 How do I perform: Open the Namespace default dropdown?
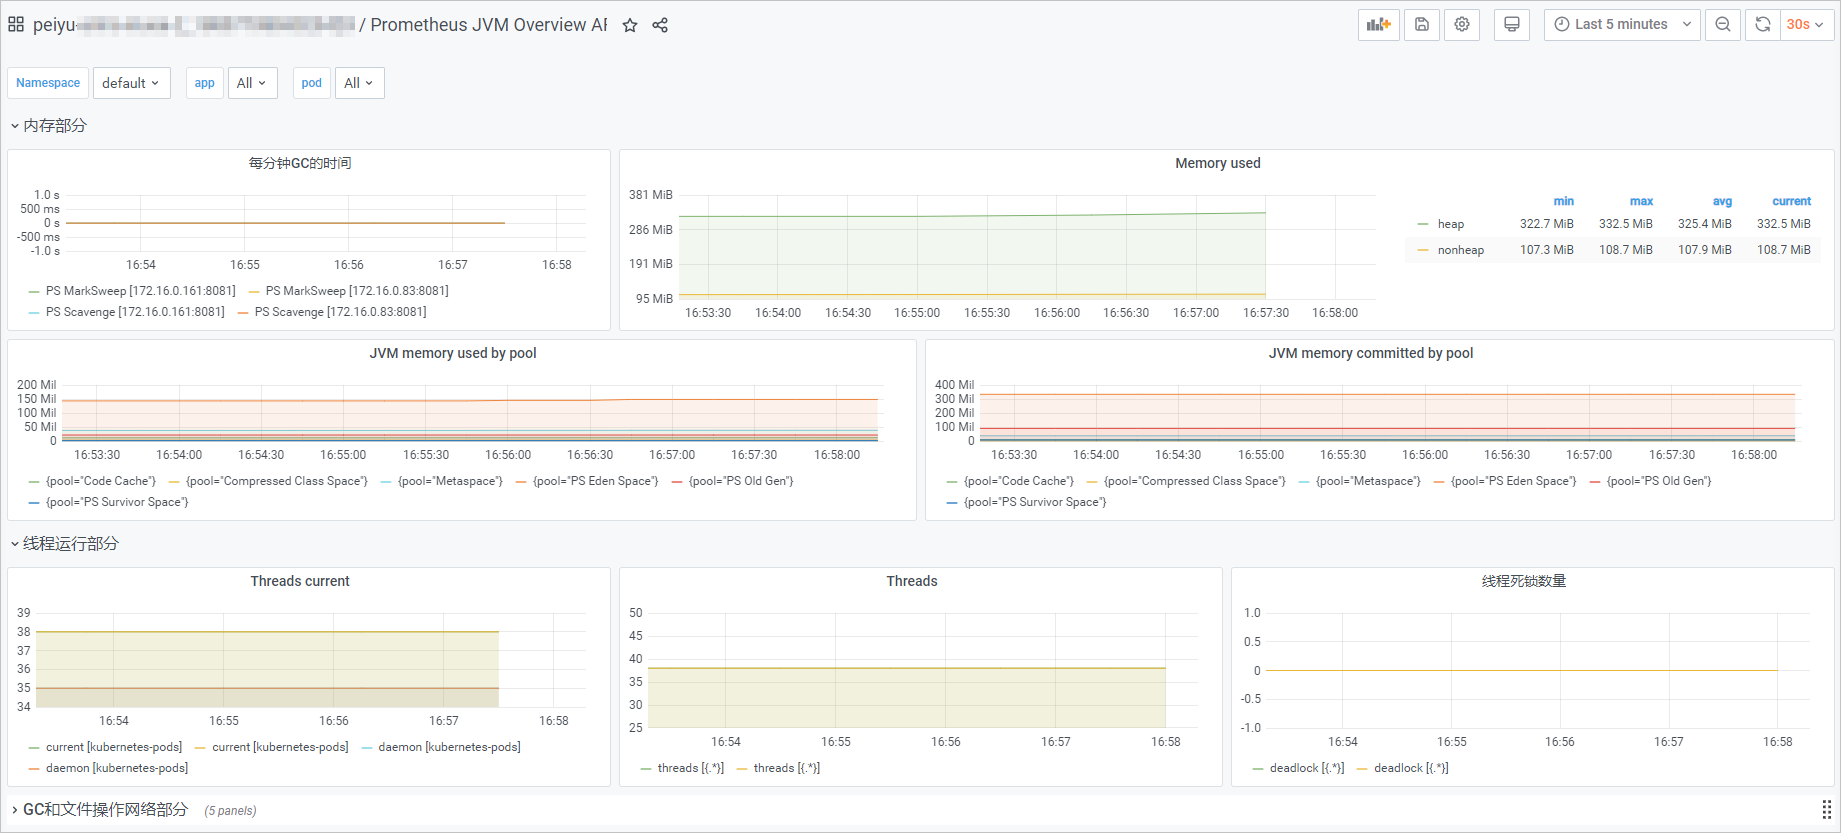(131, 83)
